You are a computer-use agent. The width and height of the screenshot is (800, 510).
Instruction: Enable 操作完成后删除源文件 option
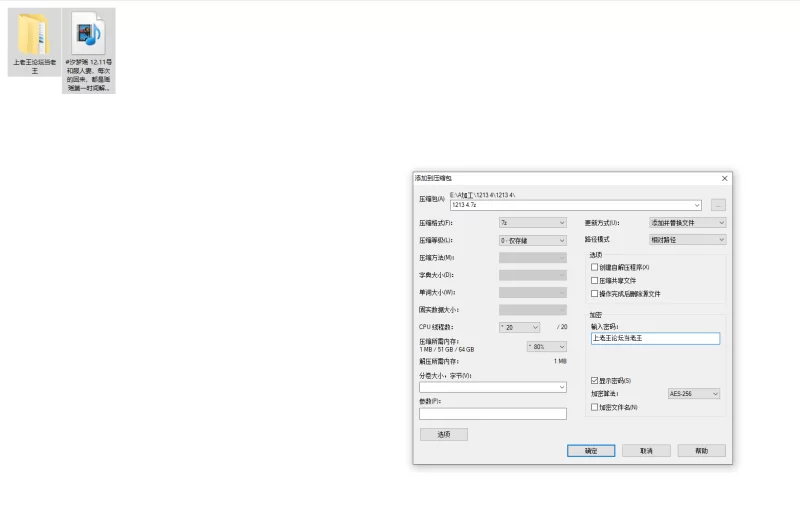[595, 294]
